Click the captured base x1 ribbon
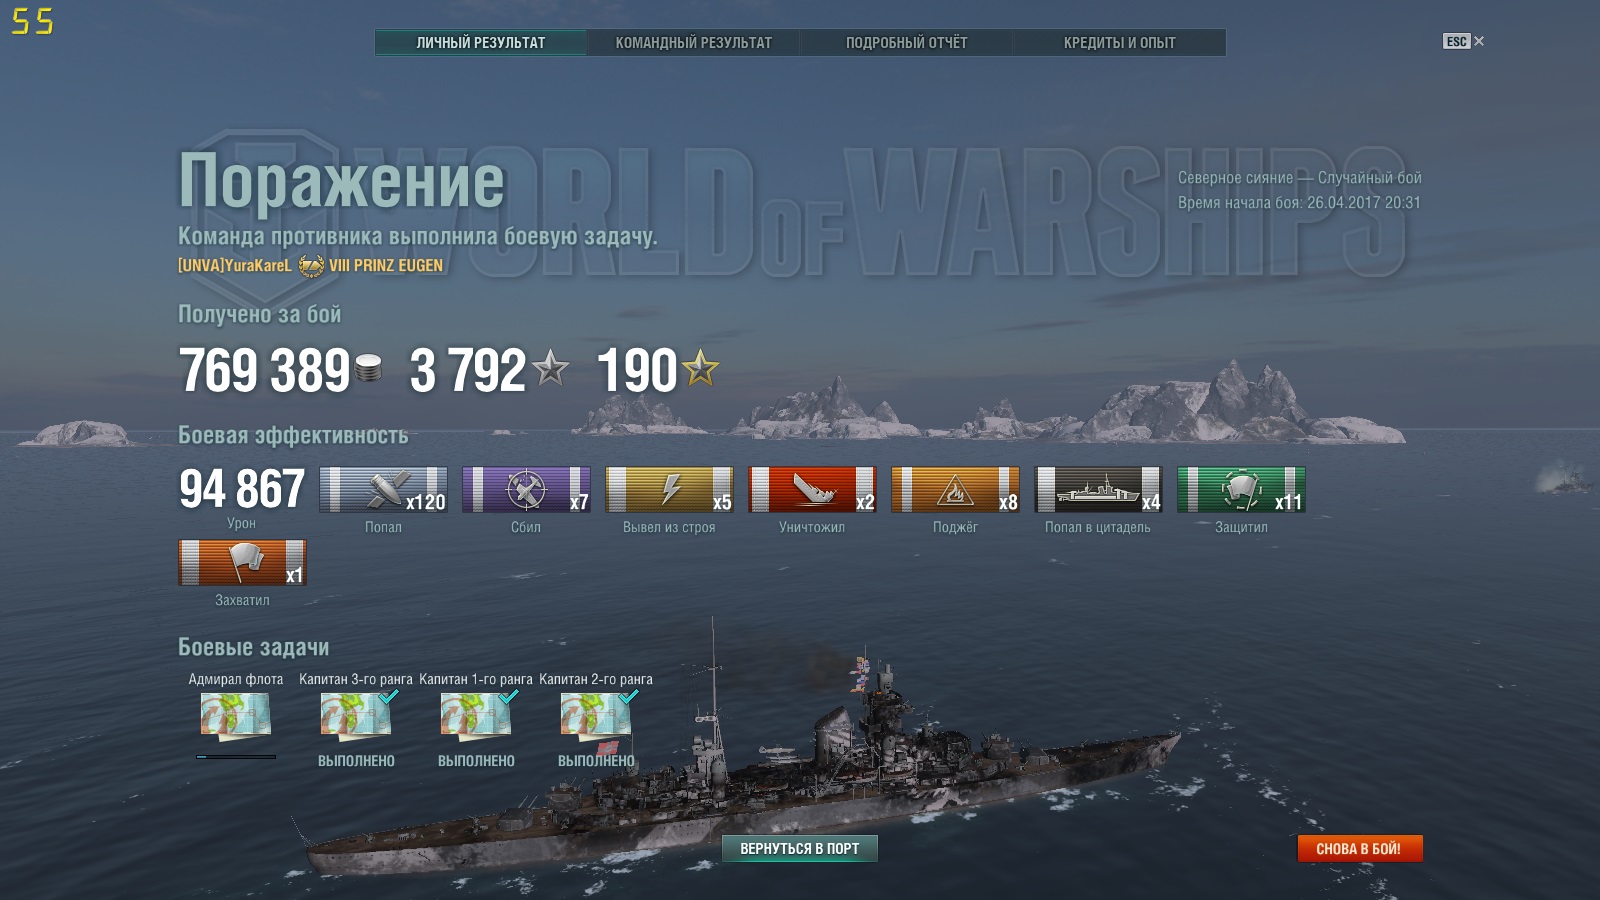Image resolution: width=1600 pixels, height=900 pixels. [x=242, y=563]
